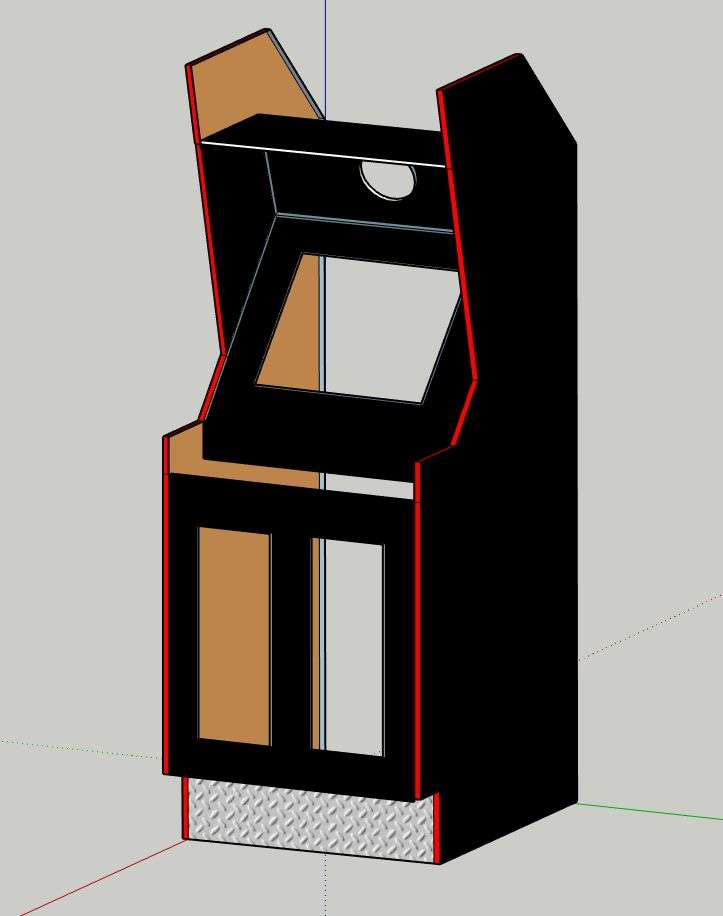Image resolution: width=723 pixels, height=916 pixels.
Task: Select the diamond plate kick panel
Action: coord(310,817)
